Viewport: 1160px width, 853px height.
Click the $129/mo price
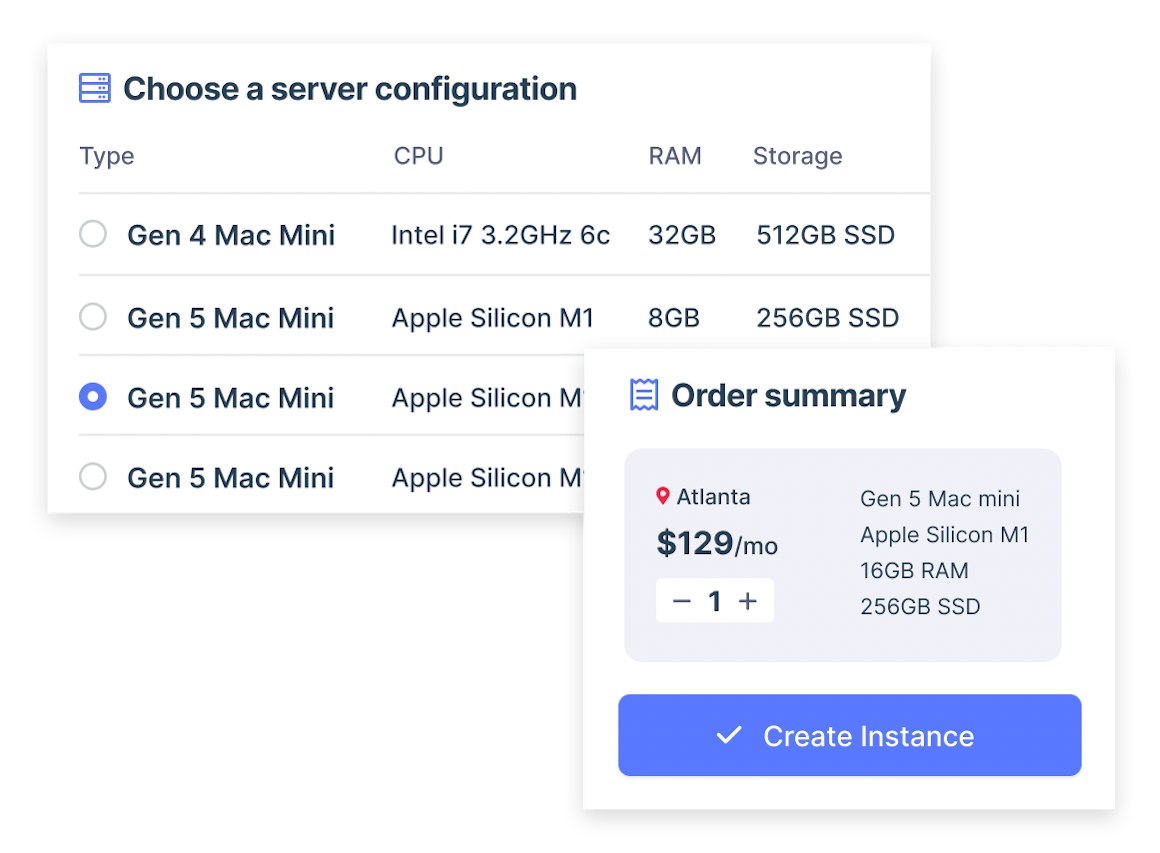pos(717,544)
